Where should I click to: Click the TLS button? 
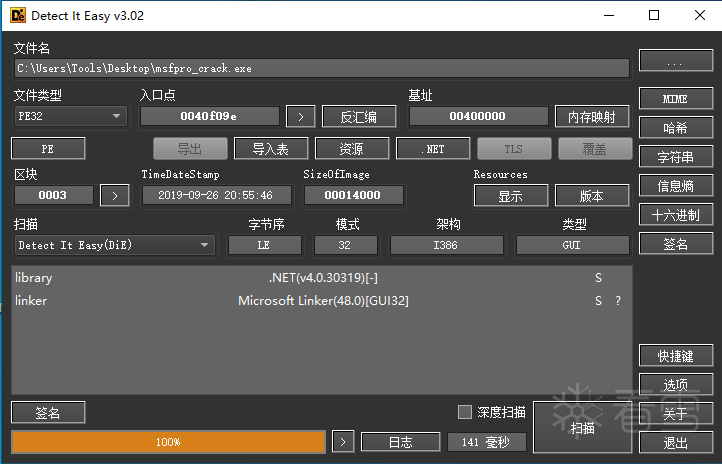tap(514, 148)
